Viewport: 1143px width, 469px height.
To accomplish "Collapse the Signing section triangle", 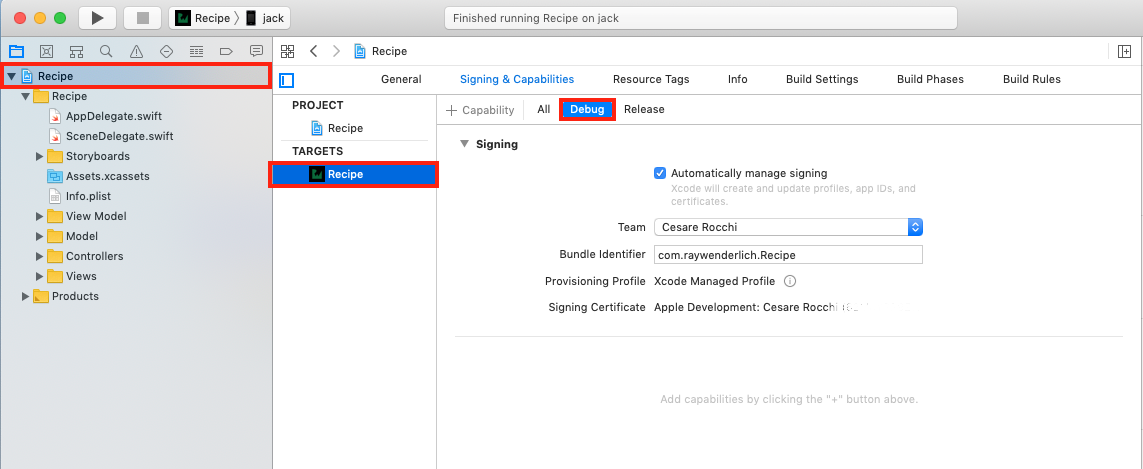I will coord(464,144).
